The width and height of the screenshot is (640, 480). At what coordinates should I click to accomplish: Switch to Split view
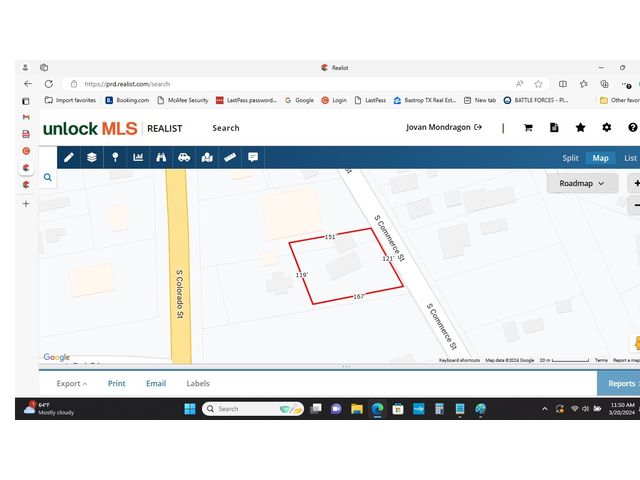click(570, 158)
